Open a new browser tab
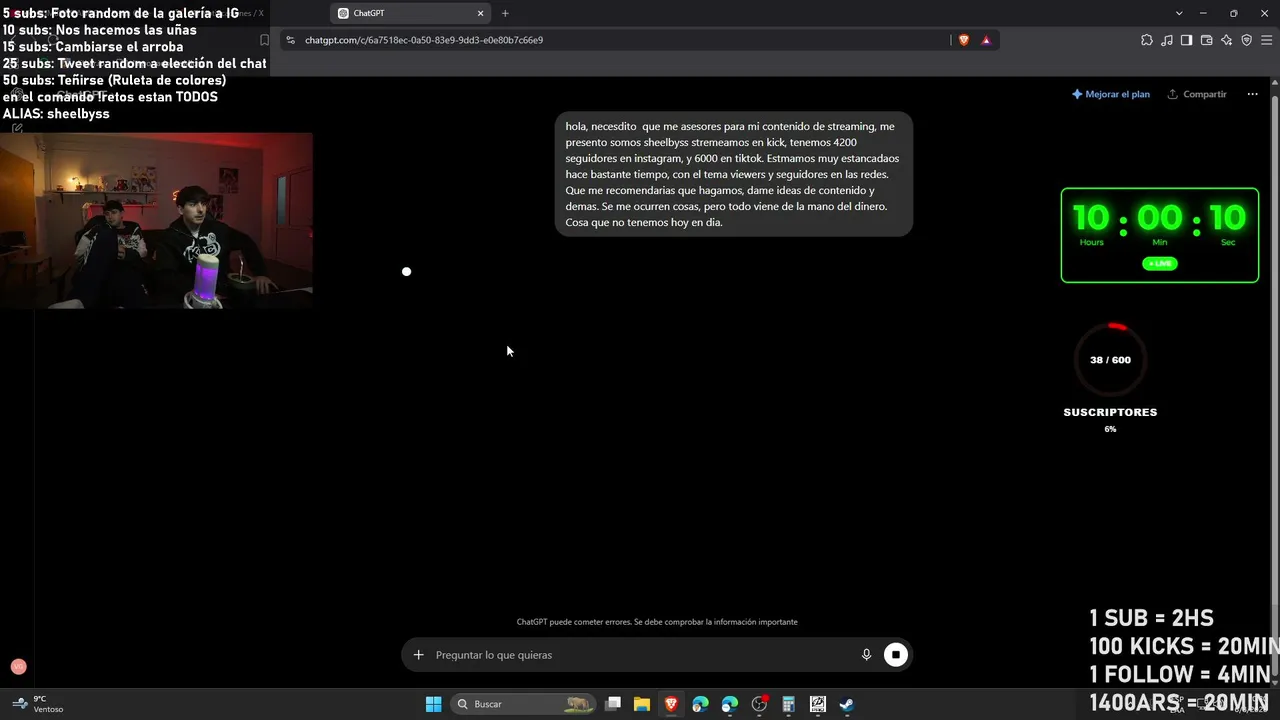This screenshot has height=720, width=1280. (x=505, y=13)
